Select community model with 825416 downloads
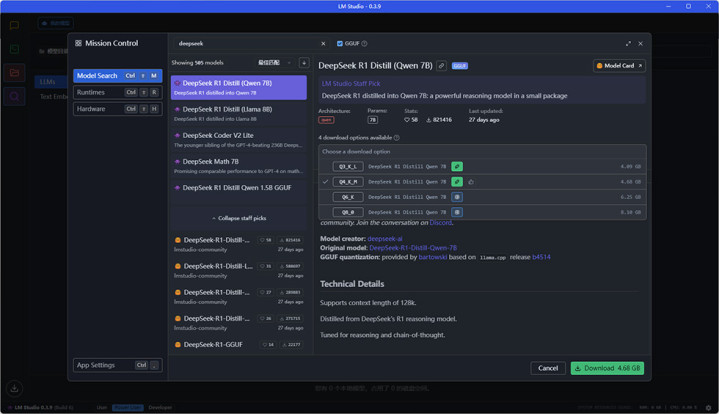 pyautogui.click(x=239, y=244)
